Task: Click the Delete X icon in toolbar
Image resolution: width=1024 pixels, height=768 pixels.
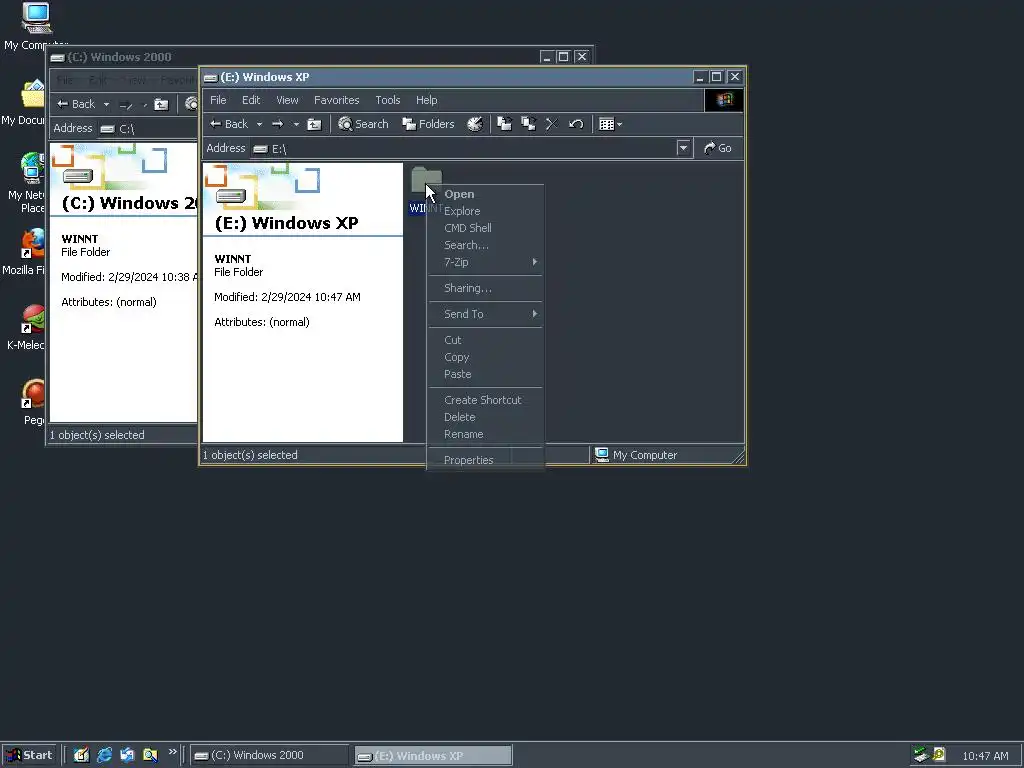Action: [551, 124]
